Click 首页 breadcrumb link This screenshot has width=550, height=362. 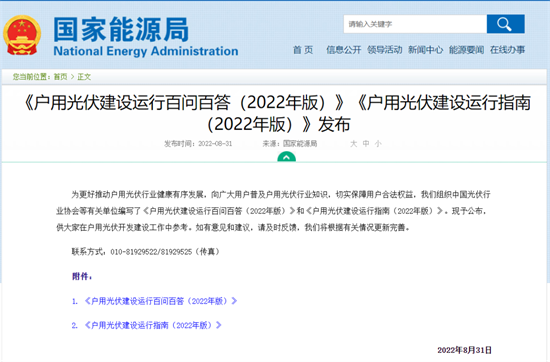(60, 77)
